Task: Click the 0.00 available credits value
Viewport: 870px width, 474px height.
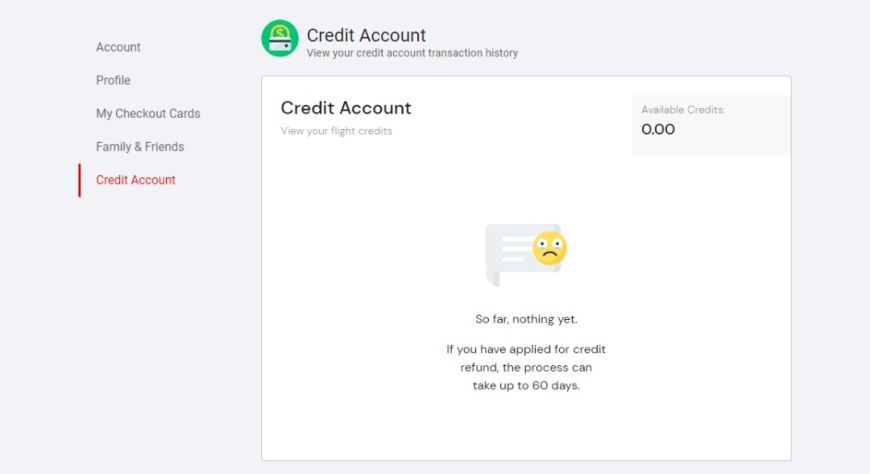Action: click(x=658, y=129)
